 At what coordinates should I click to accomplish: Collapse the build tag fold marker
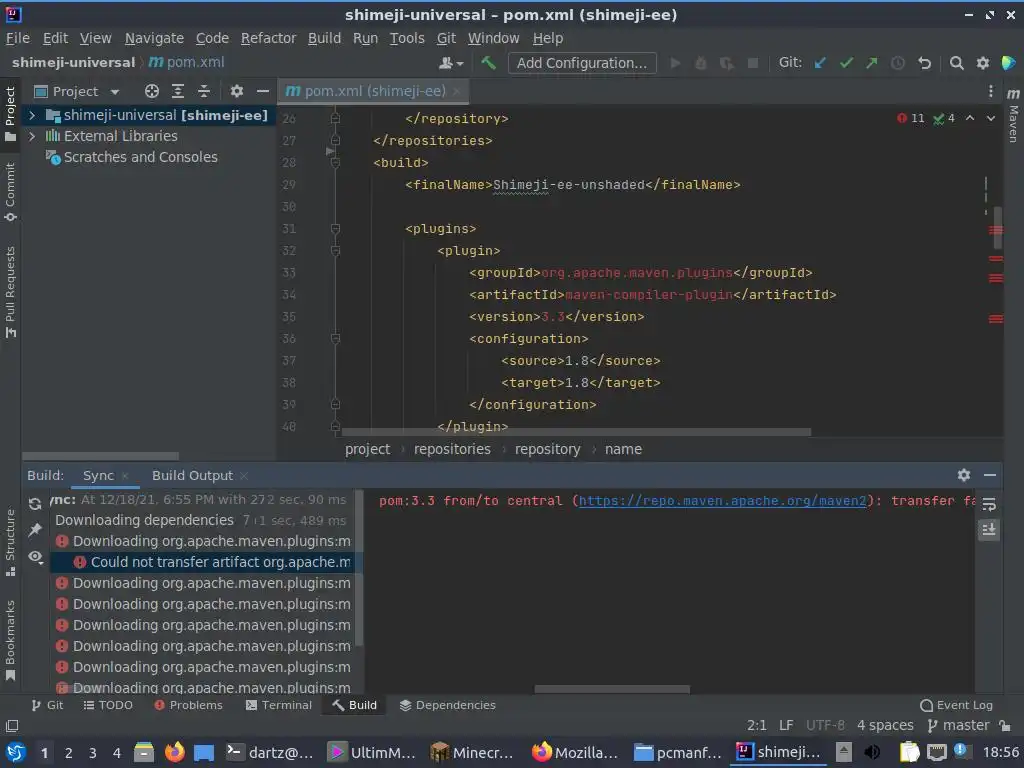335,163
